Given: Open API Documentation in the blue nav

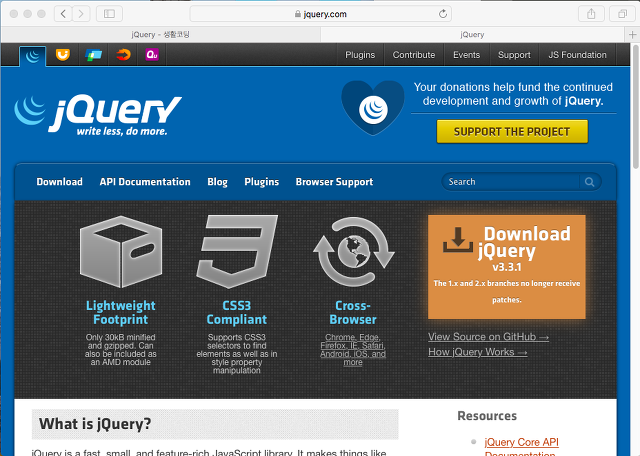Looking at the screenshot, I should coord(145,182).
